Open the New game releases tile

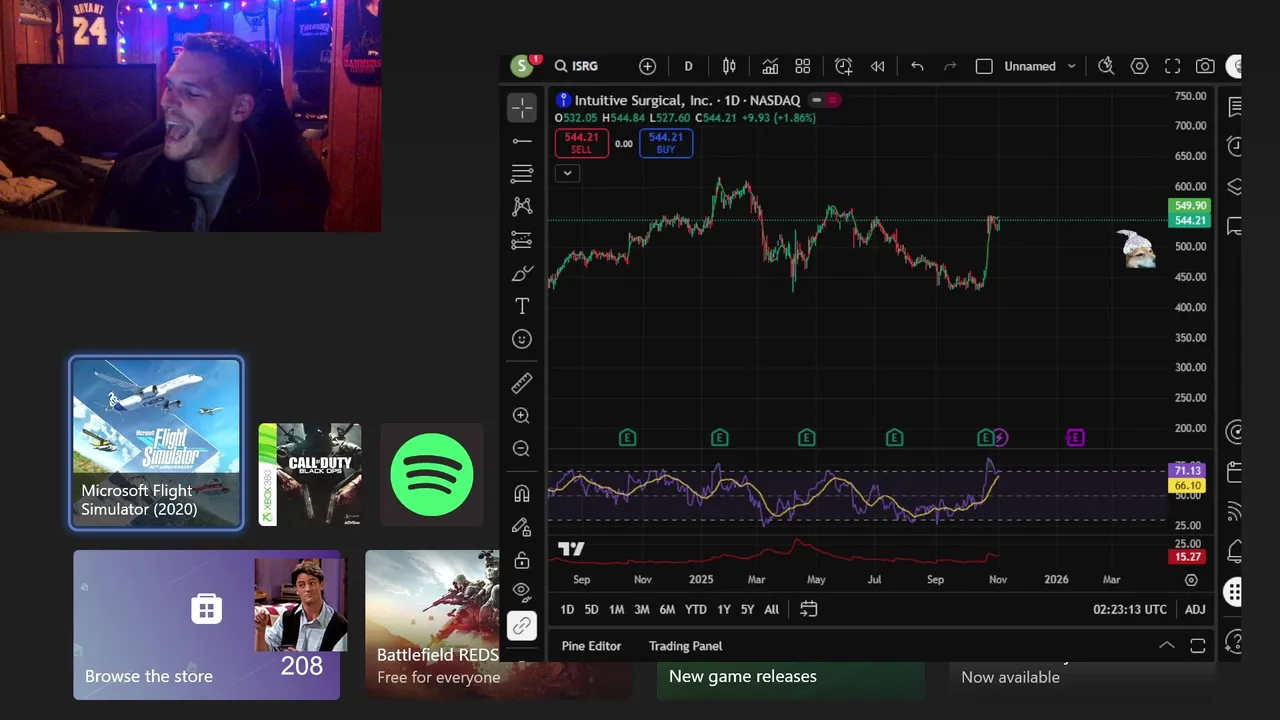(x=790, y=680)
